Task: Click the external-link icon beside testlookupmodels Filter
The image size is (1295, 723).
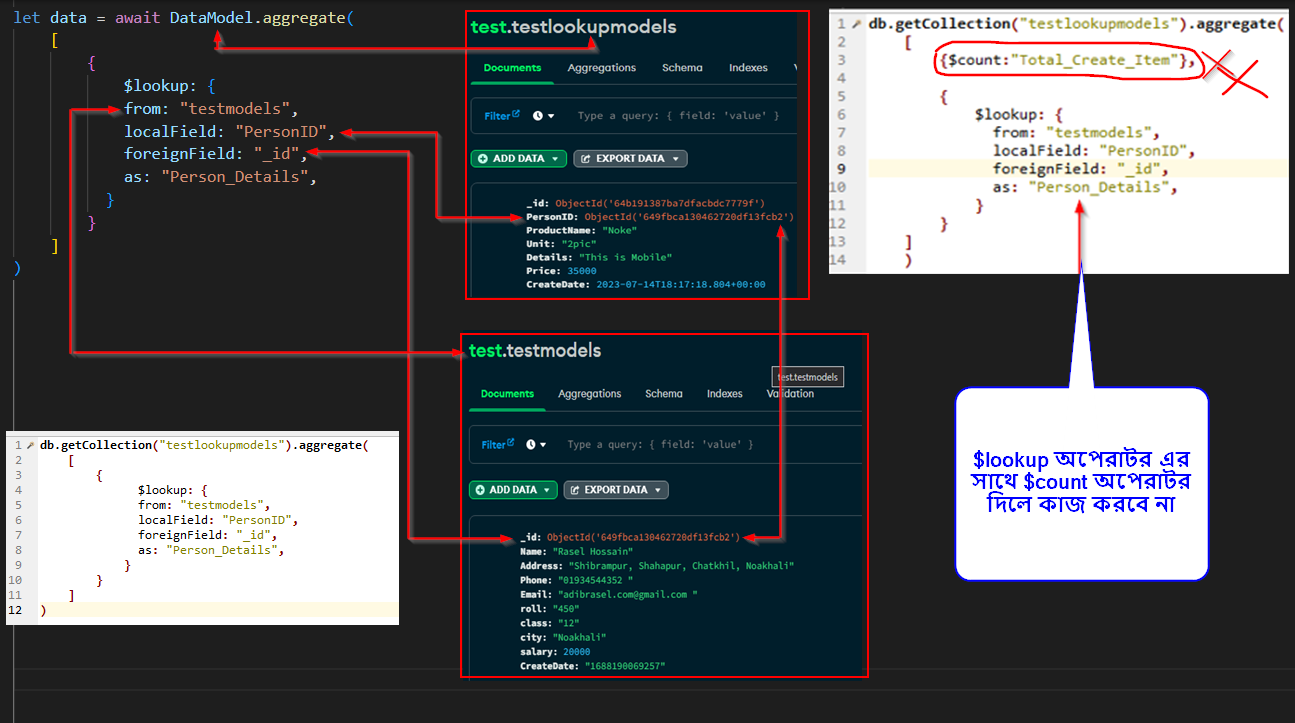Action: coord(516,115)
